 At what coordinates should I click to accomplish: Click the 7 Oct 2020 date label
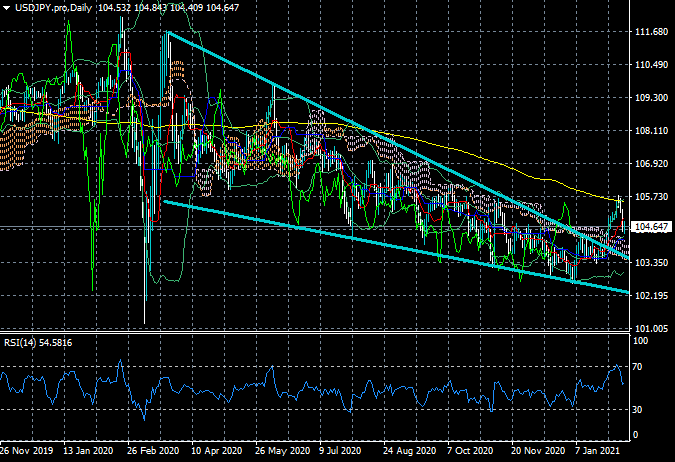[x=470, y=451]
